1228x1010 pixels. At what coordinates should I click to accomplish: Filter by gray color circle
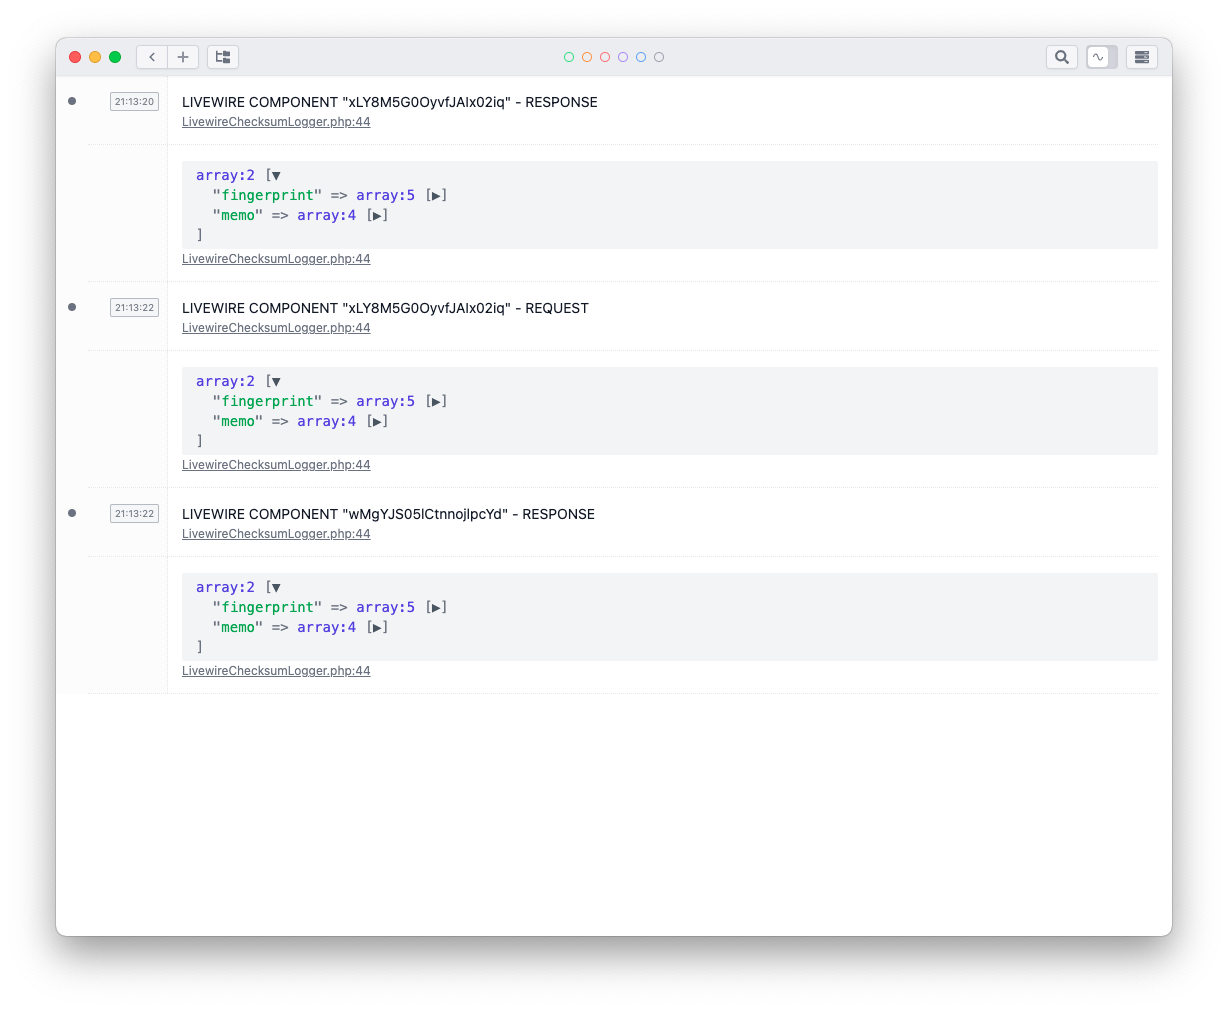(x=659, y=57)
